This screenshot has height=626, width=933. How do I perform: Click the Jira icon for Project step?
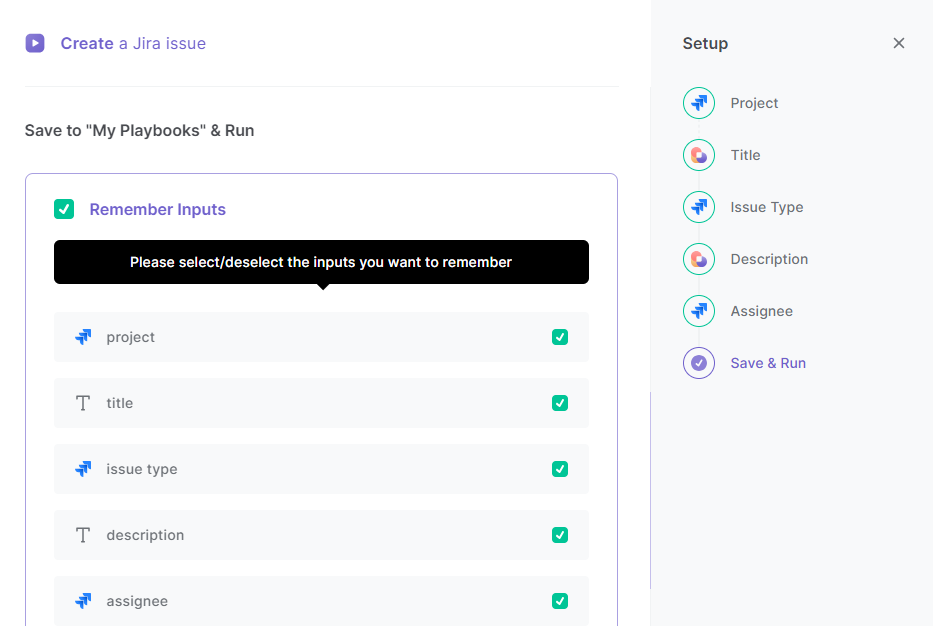(x=699, y=103)
